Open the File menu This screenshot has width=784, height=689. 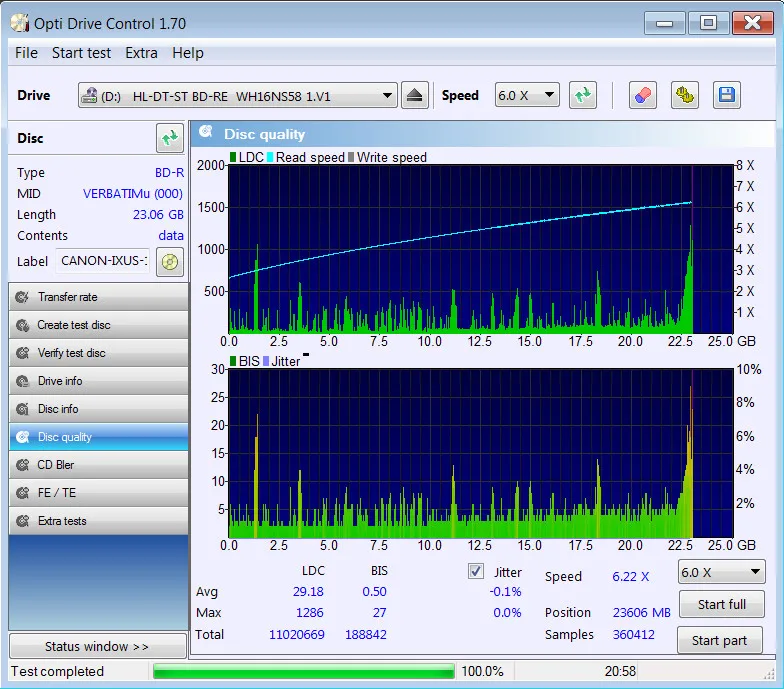(x=27, y=53)
